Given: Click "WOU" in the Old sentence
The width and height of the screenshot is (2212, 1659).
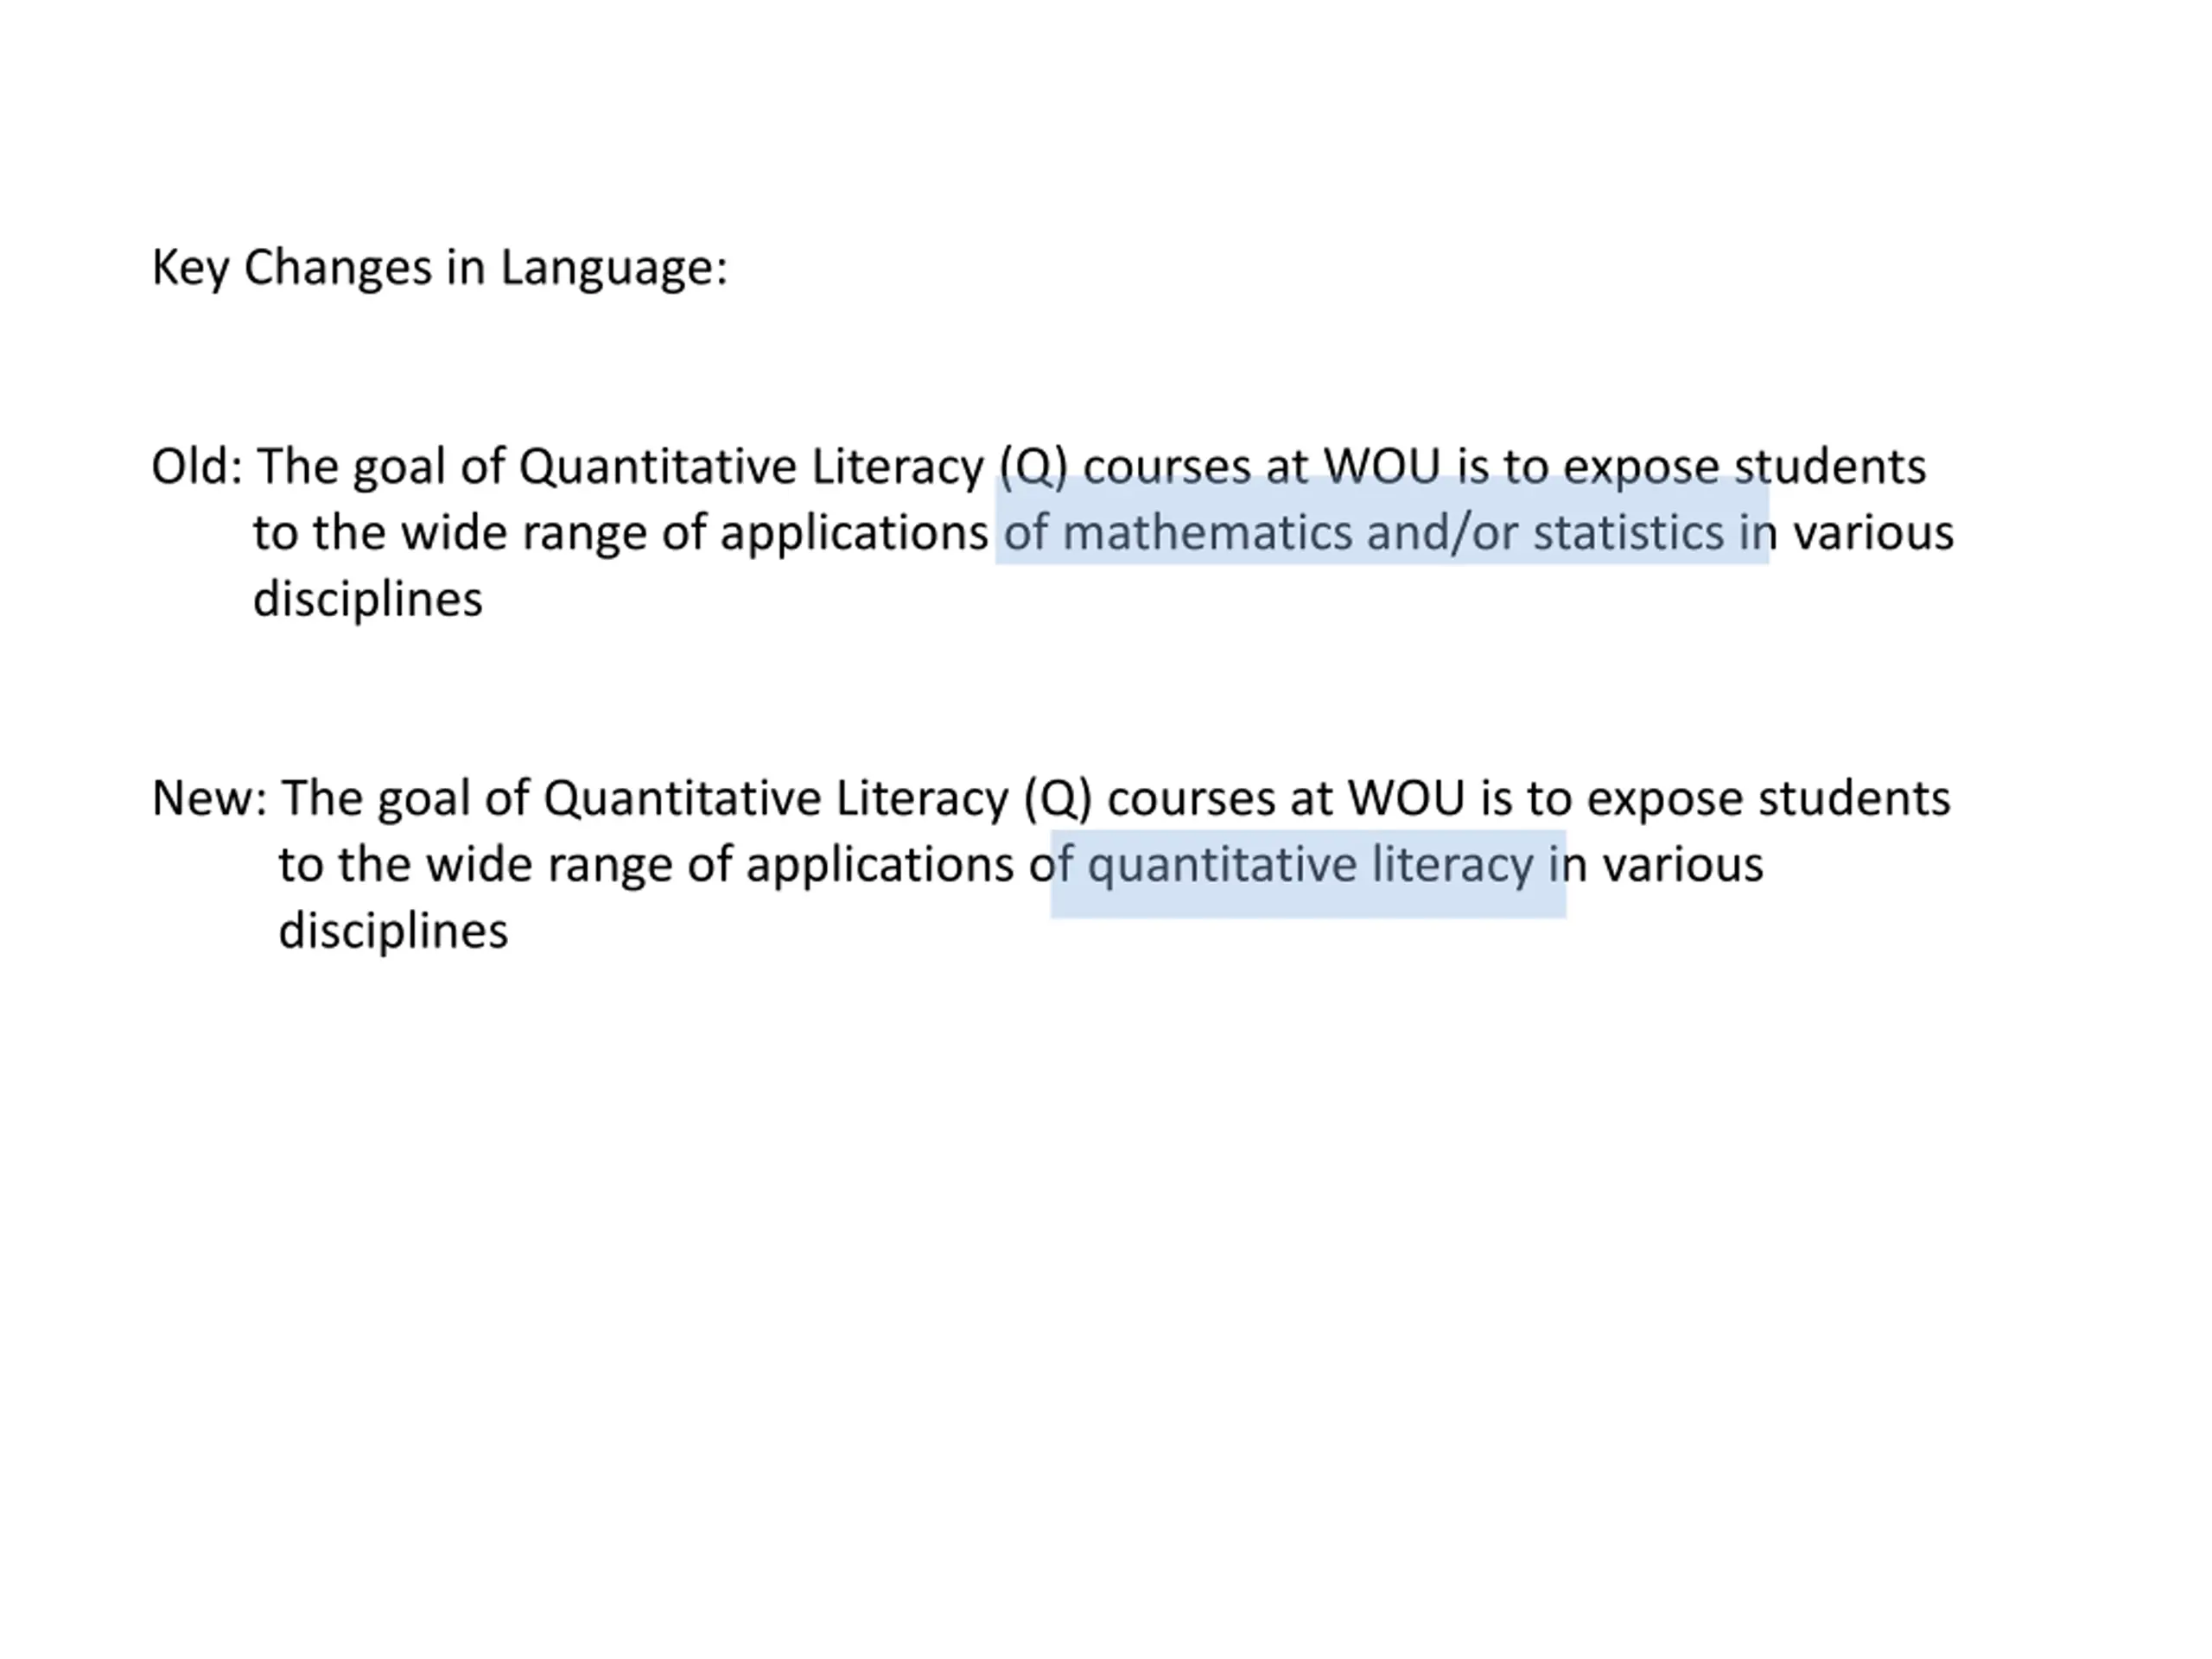Looking at the screenshot, I should (x=1382, y=467).
